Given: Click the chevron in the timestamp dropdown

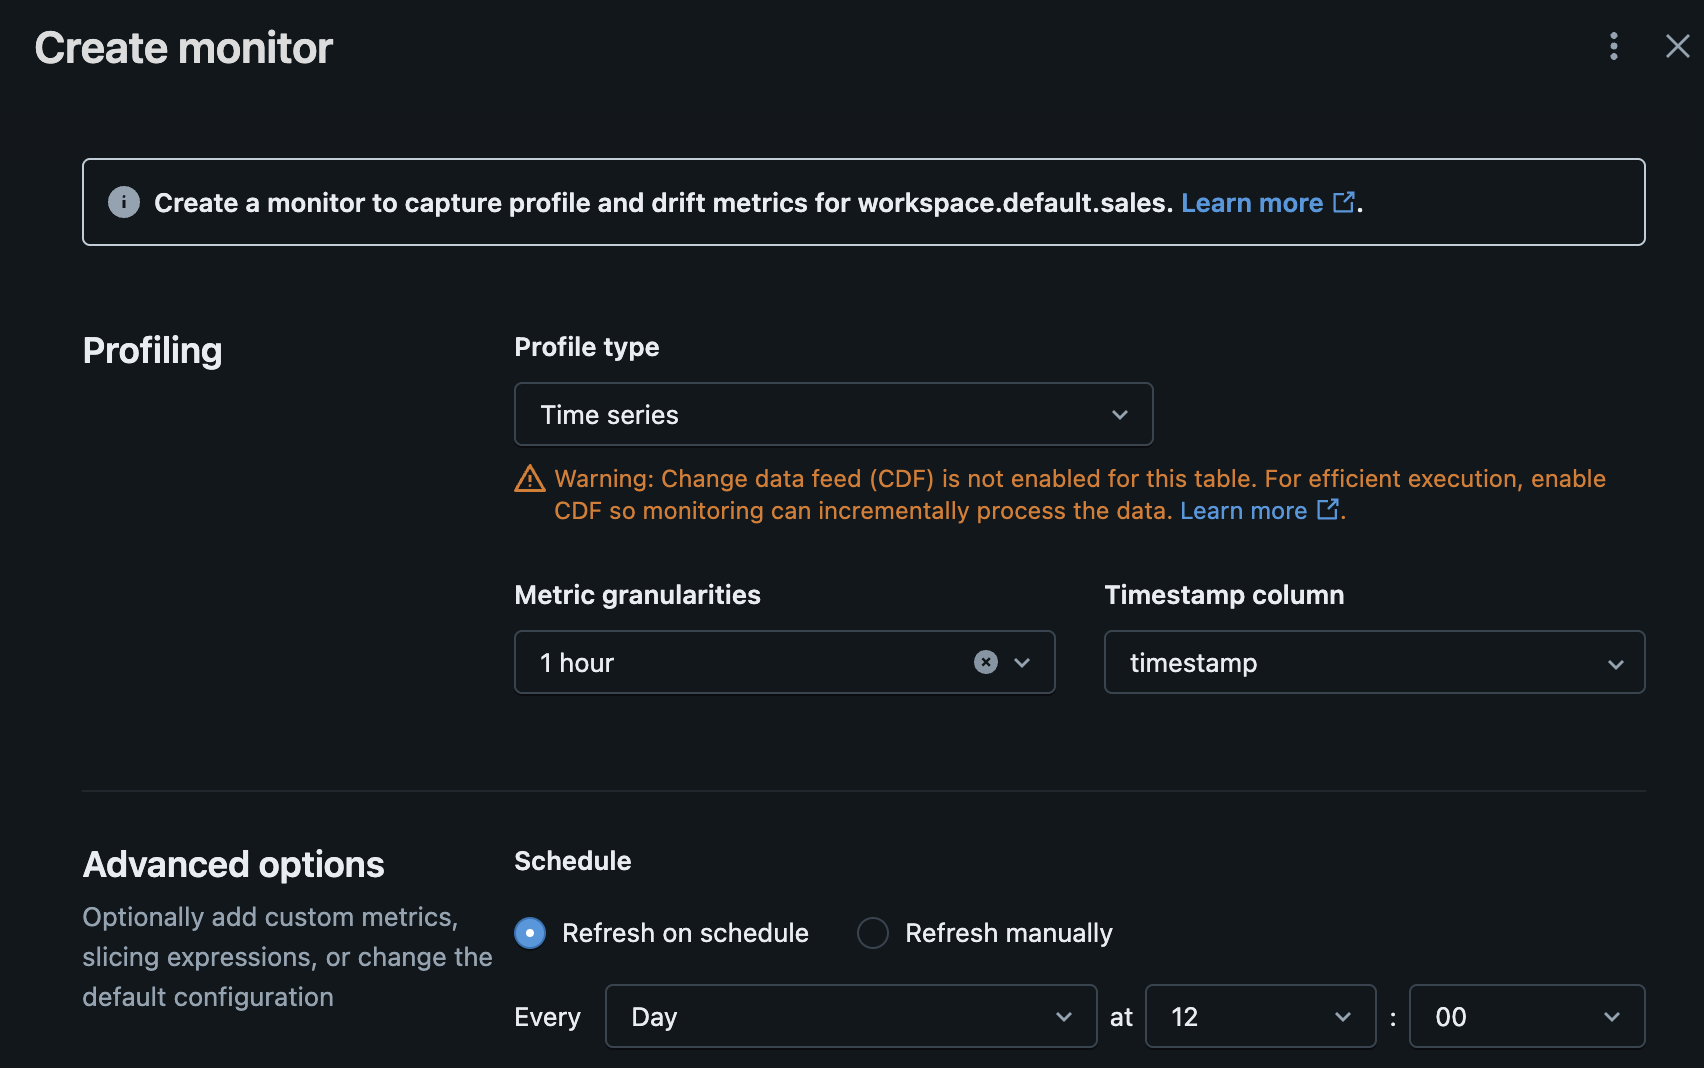Looking at the screenshot, I should click(1615, 664).
